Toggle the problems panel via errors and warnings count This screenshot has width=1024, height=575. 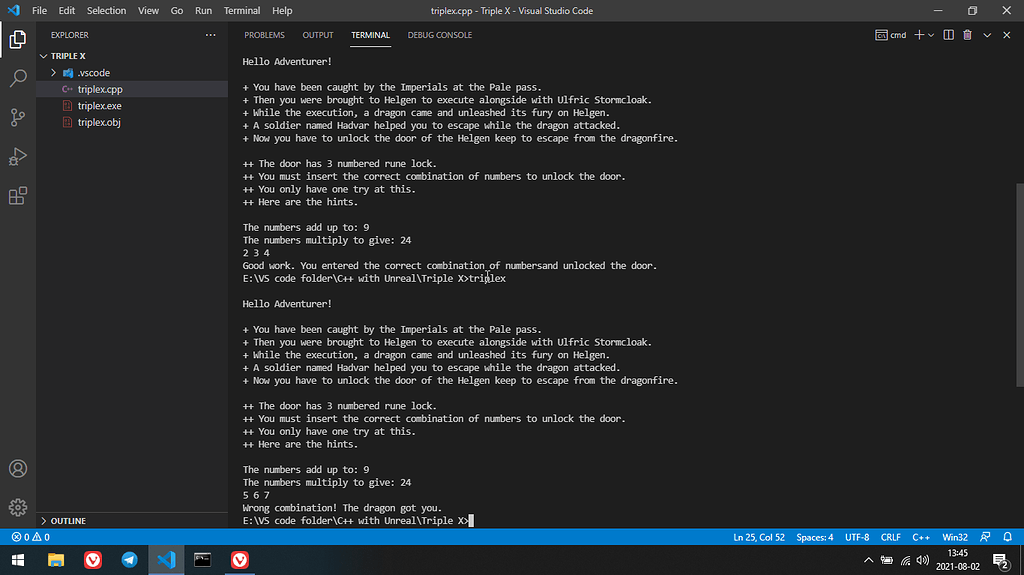[x=30, y=537]
